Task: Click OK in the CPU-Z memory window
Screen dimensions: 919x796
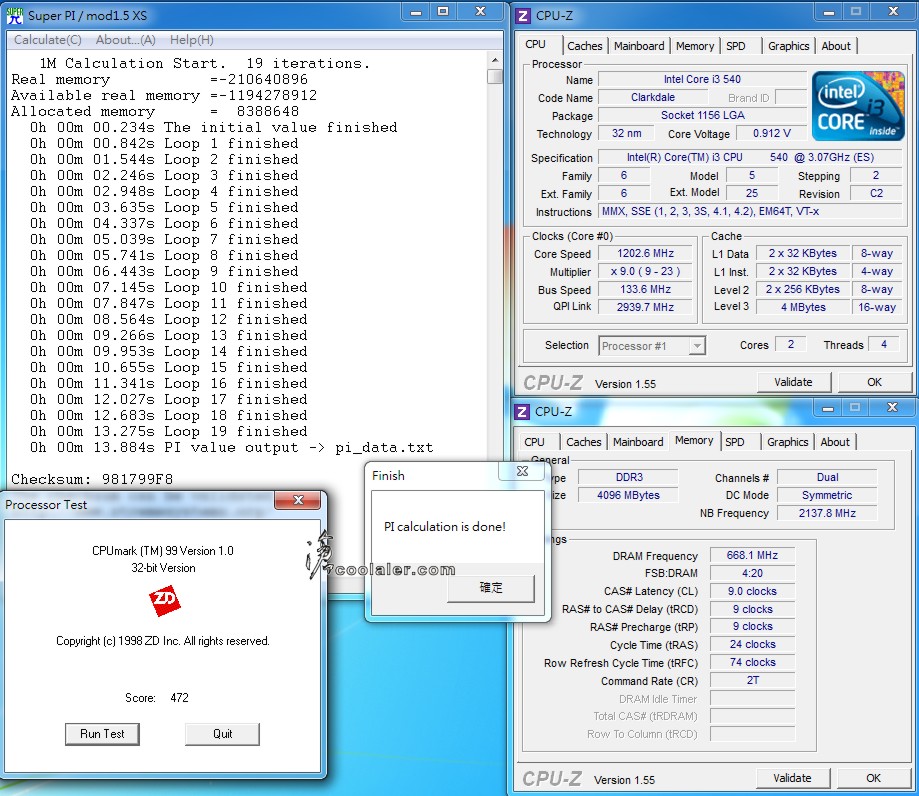Action: pyautogui.click(x=873, y=778)
